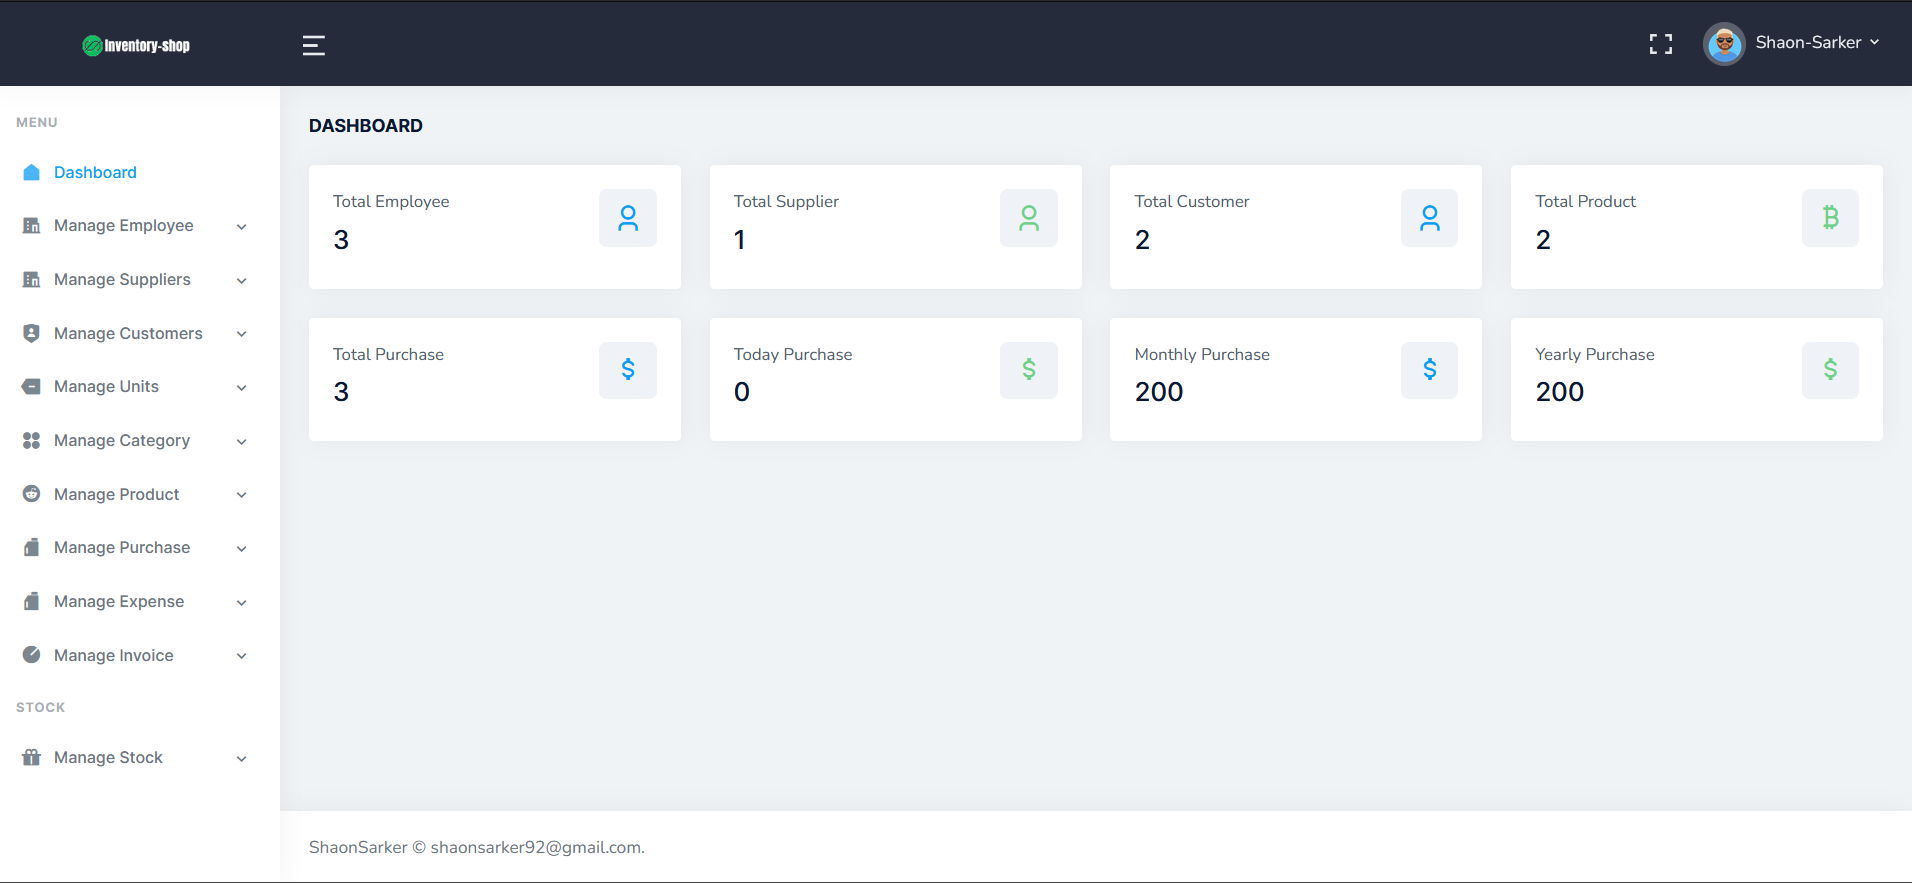Click the Total Product bitcoin icon
1912x883 pixels.
[x=1829, y=218]
